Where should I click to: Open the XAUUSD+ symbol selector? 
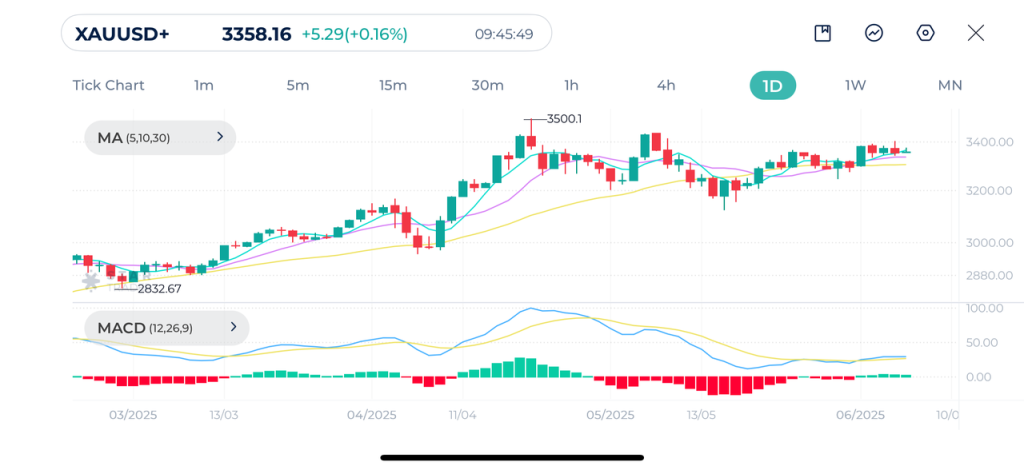point(123,34)
